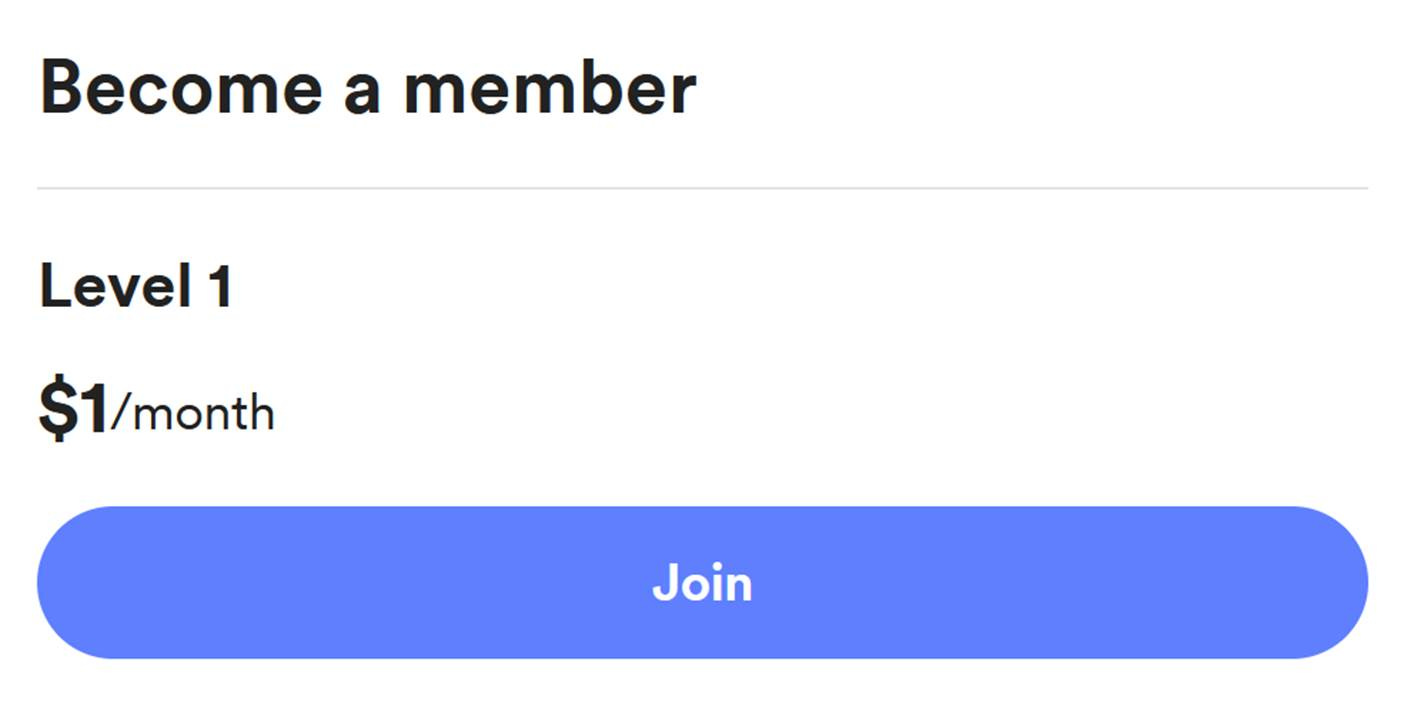Select the Become a member title text

pyautogui.click(x=368, y=88)
